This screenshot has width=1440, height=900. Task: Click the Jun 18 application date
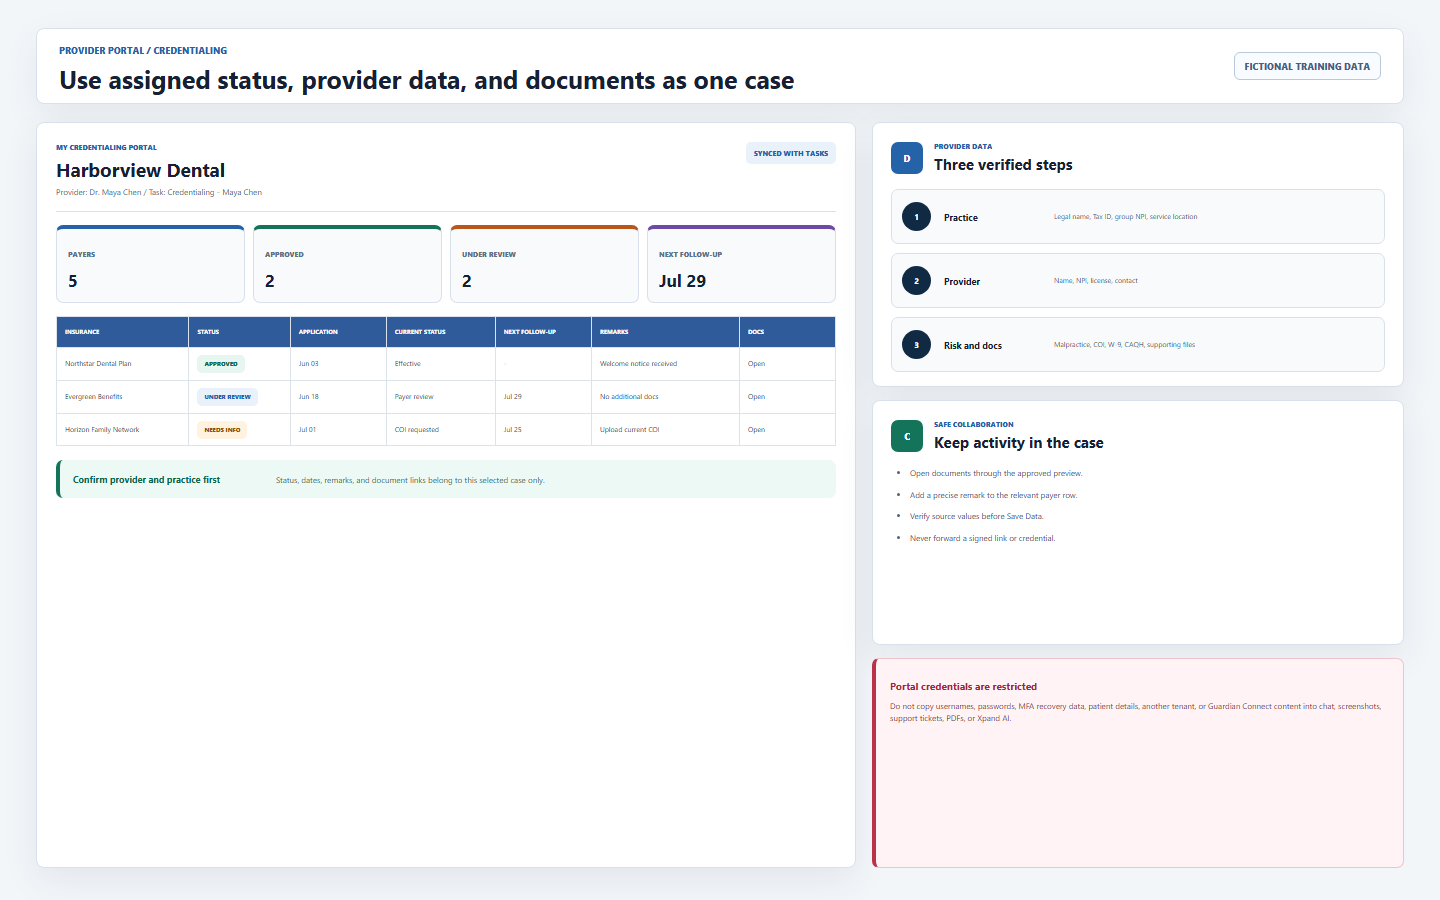309,397
